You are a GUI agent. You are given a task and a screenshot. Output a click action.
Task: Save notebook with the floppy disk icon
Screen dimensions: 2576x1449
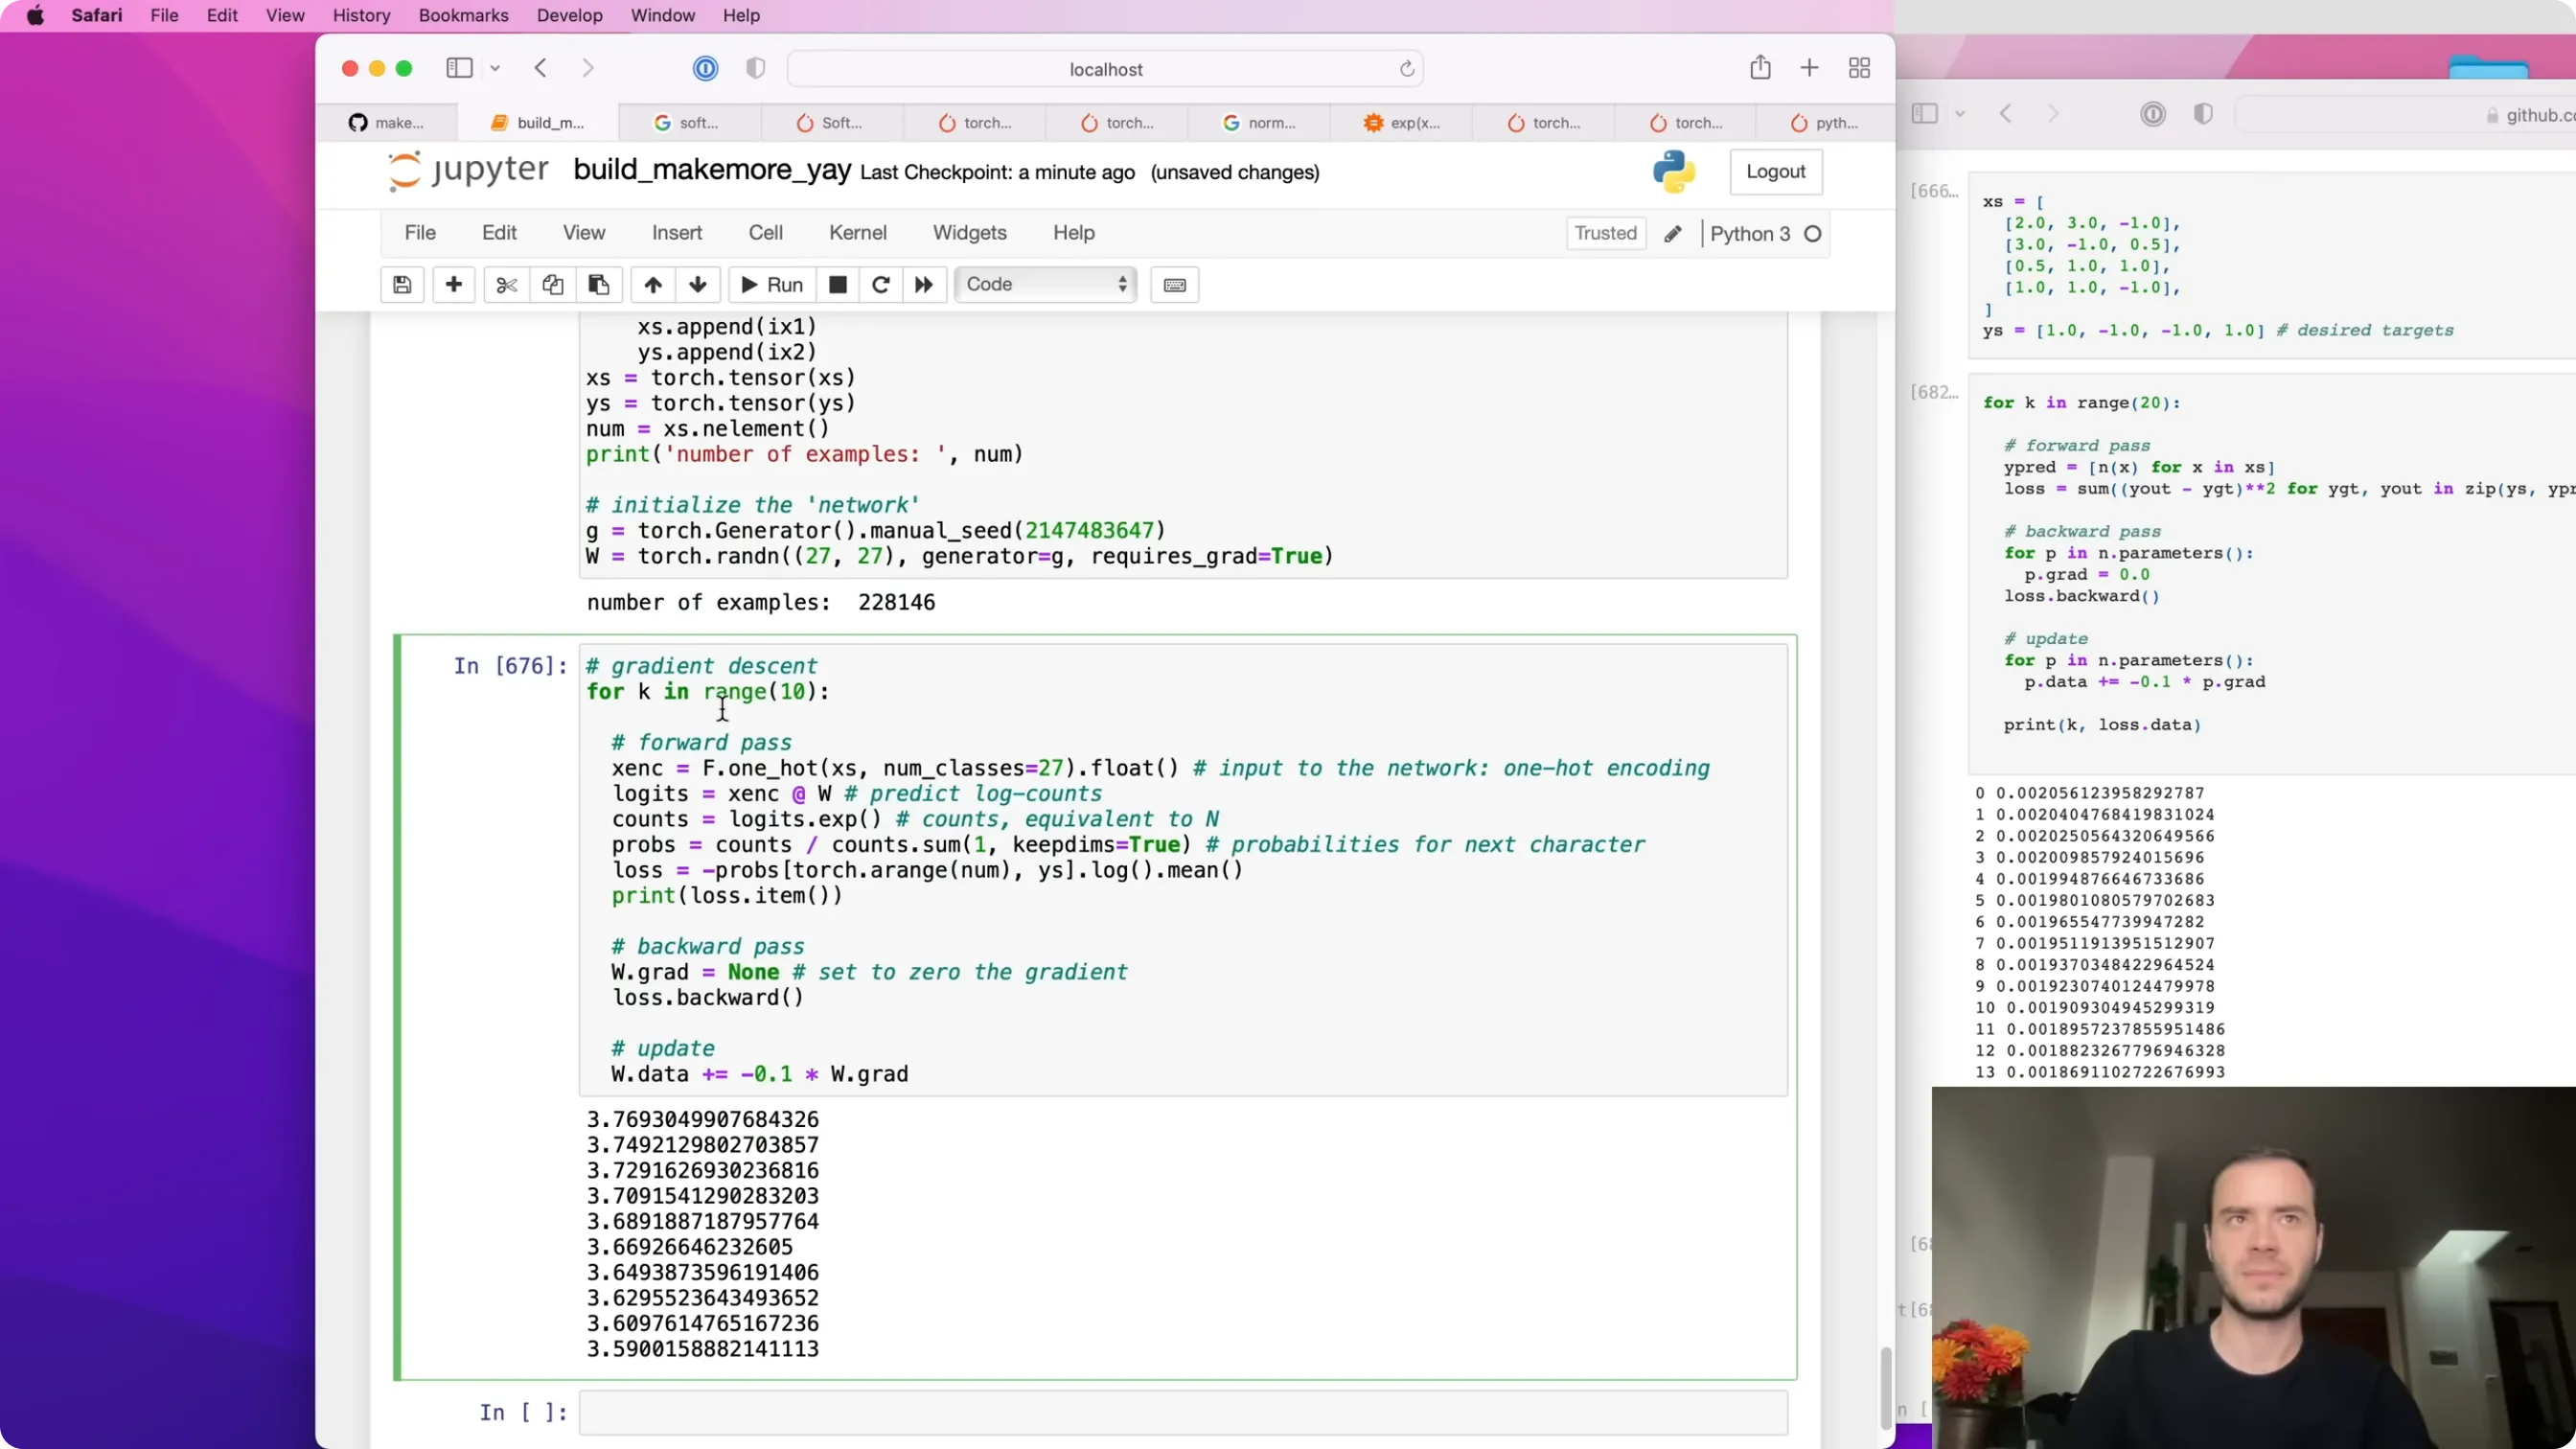pos(402,285)
